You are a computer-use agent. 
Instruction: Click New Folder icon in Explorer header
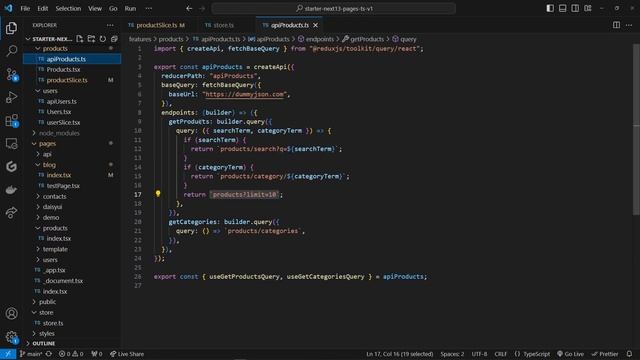coord(91,39)
